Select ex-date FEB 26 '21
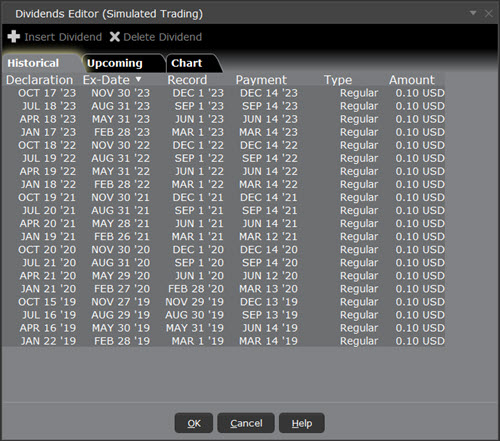Screen dimensions: 500x441 click(122, 237)
